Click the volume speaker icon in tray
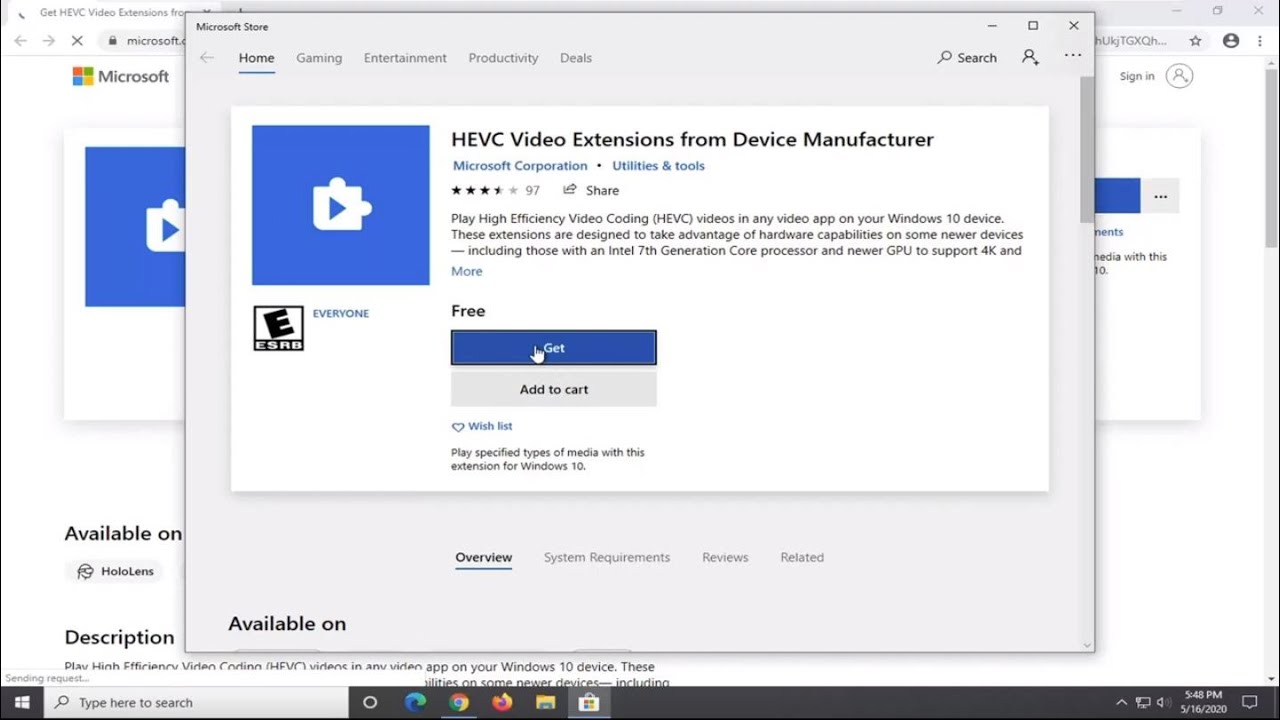Image resolution: width=1280 pixels, height=720 pixels. coord(1163,702)
